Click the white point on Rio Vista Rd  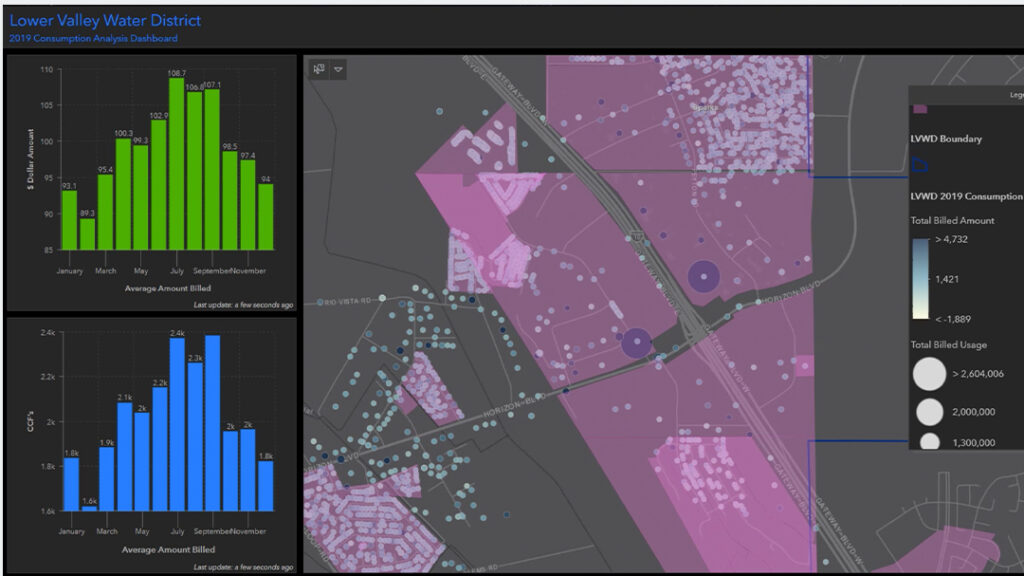pyautogui.click(x=382, y=298)
